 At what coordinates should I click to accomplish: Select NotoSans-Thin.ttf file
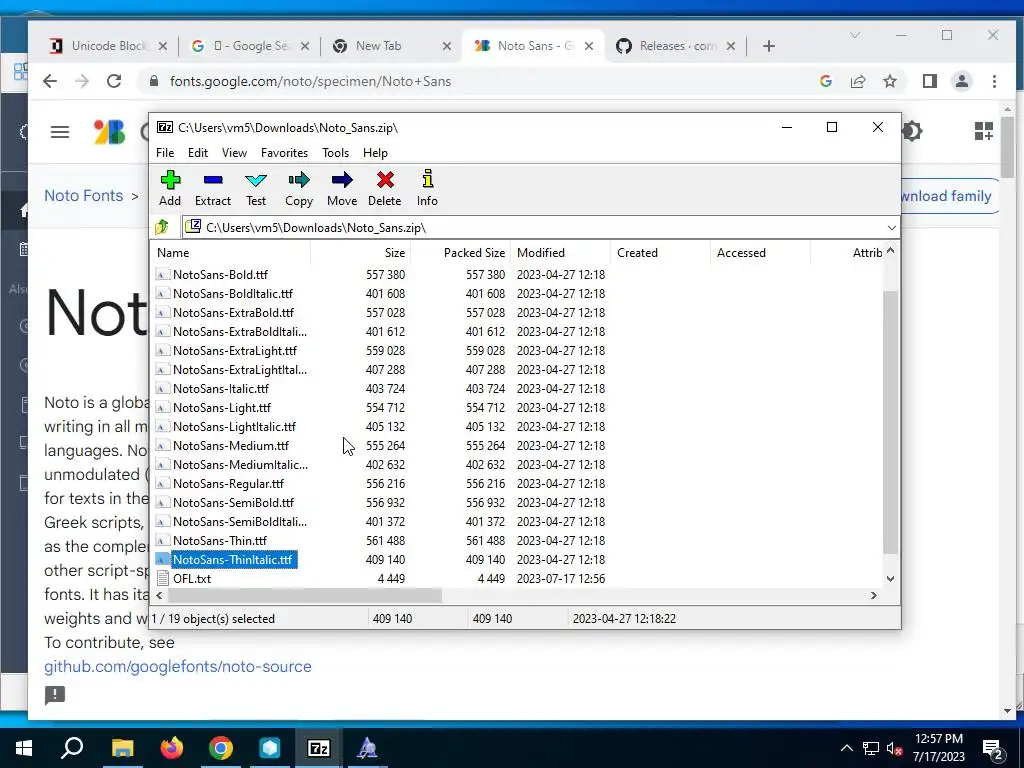(x=219, y=540)
